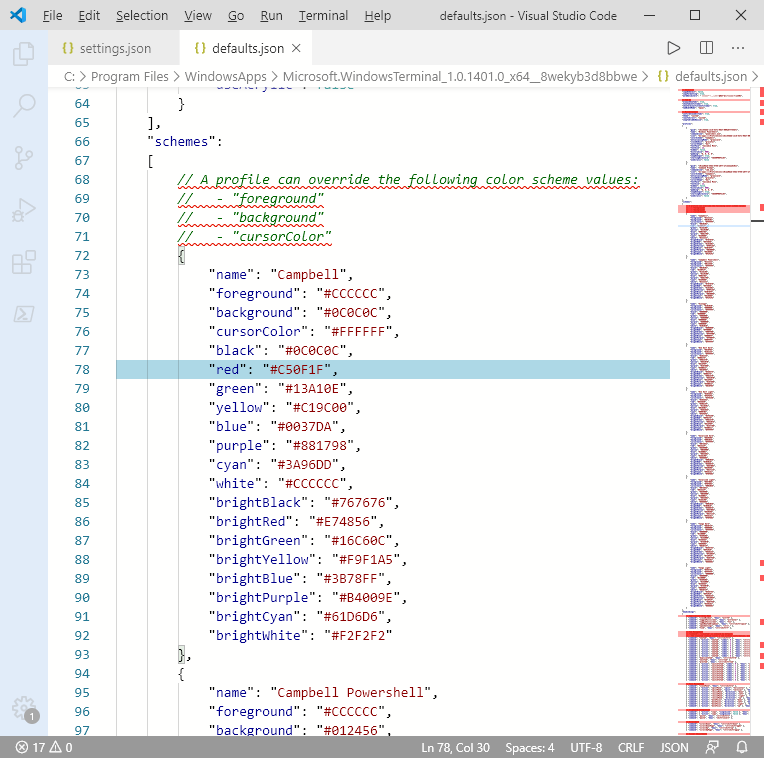Click errors and warnings count in status bar
Image resolution: width=764 pixels, height=758 pixels.
tap(43, 747)
